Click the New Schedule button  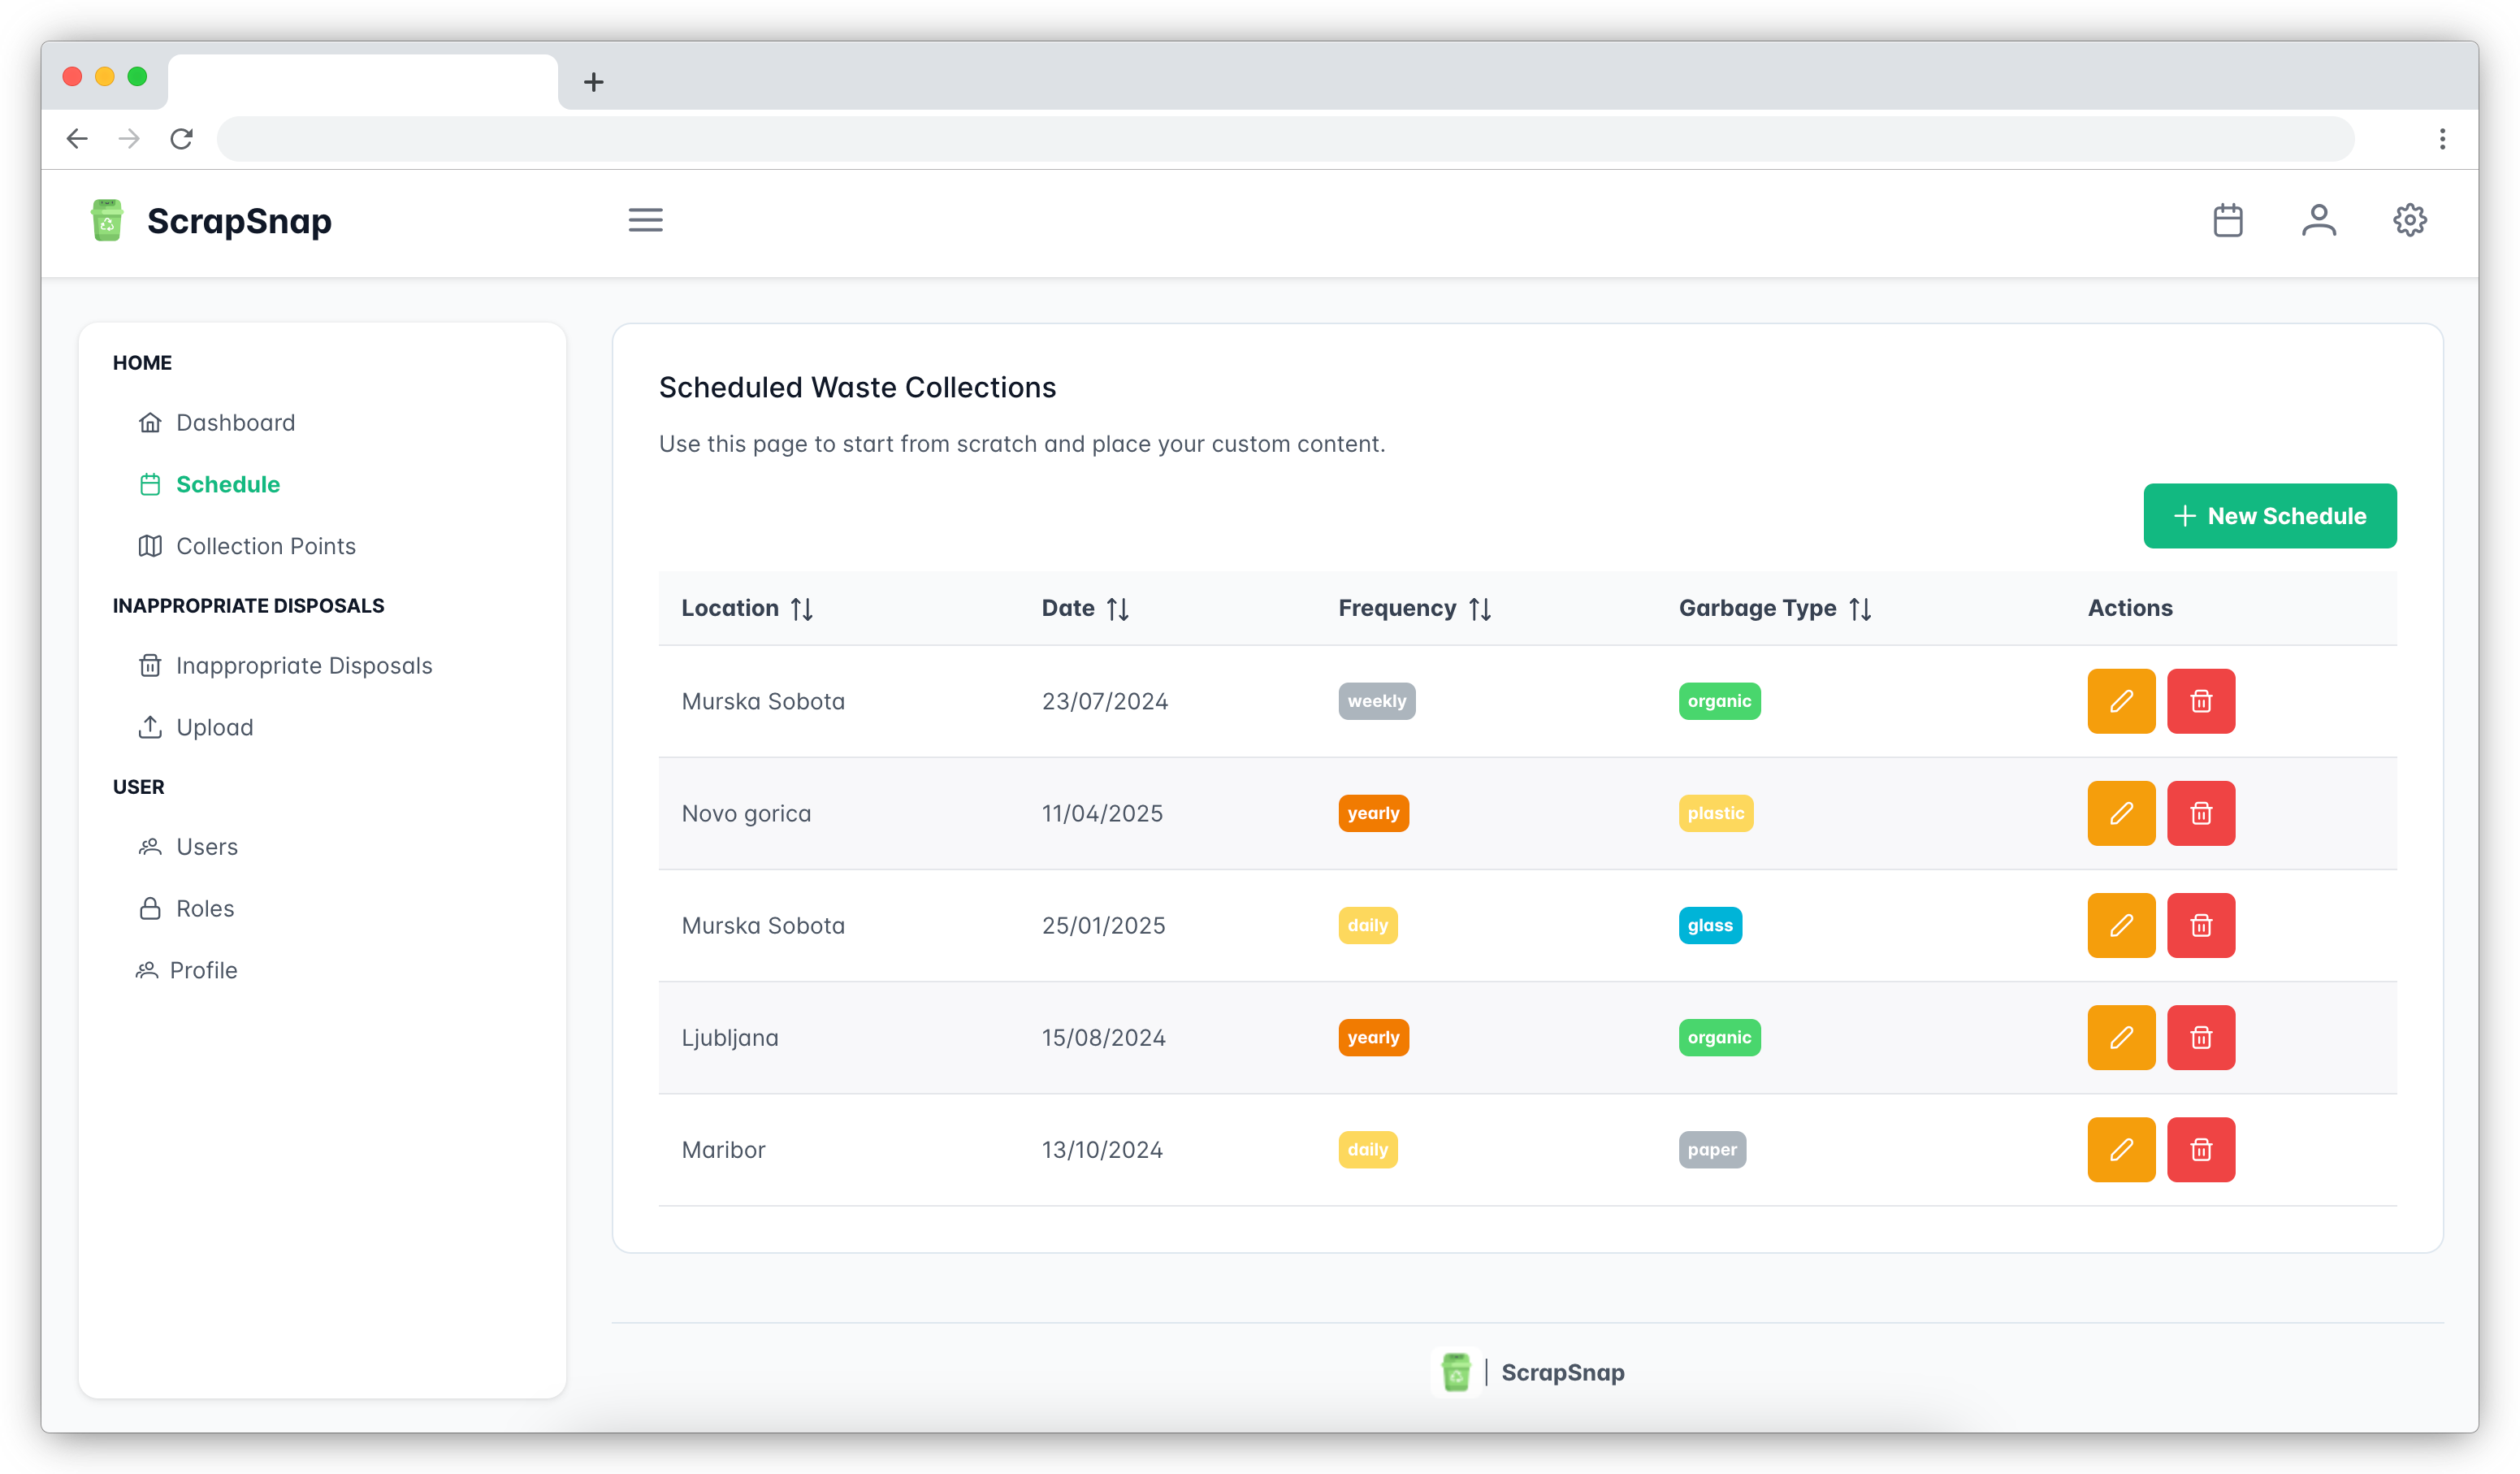tap(2269, 516)
